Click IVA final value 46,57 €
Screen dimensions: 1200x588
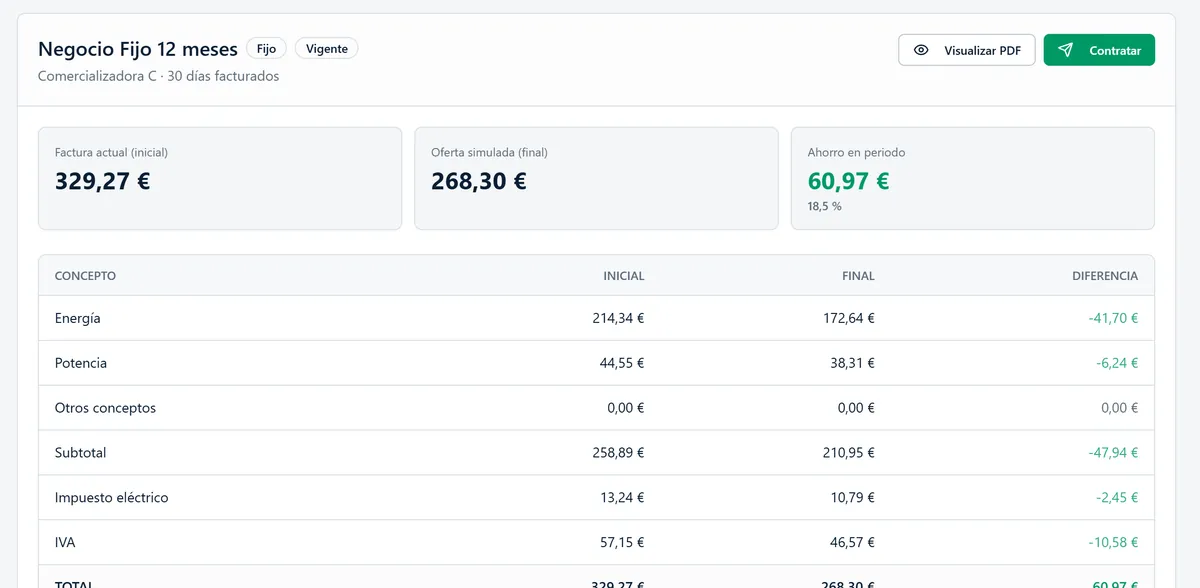click(852, 543)
